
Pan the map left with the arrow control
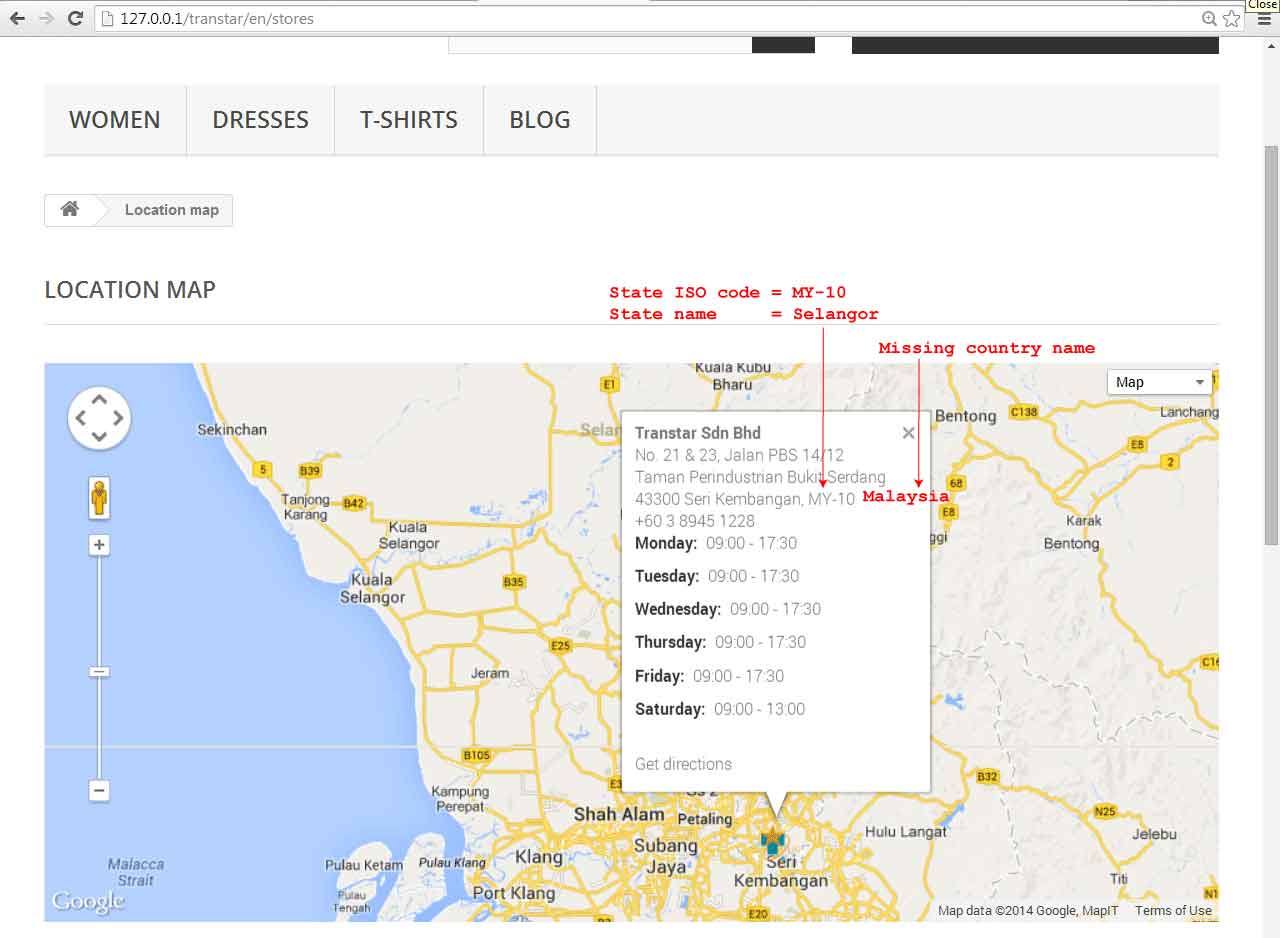coord(80,418)
